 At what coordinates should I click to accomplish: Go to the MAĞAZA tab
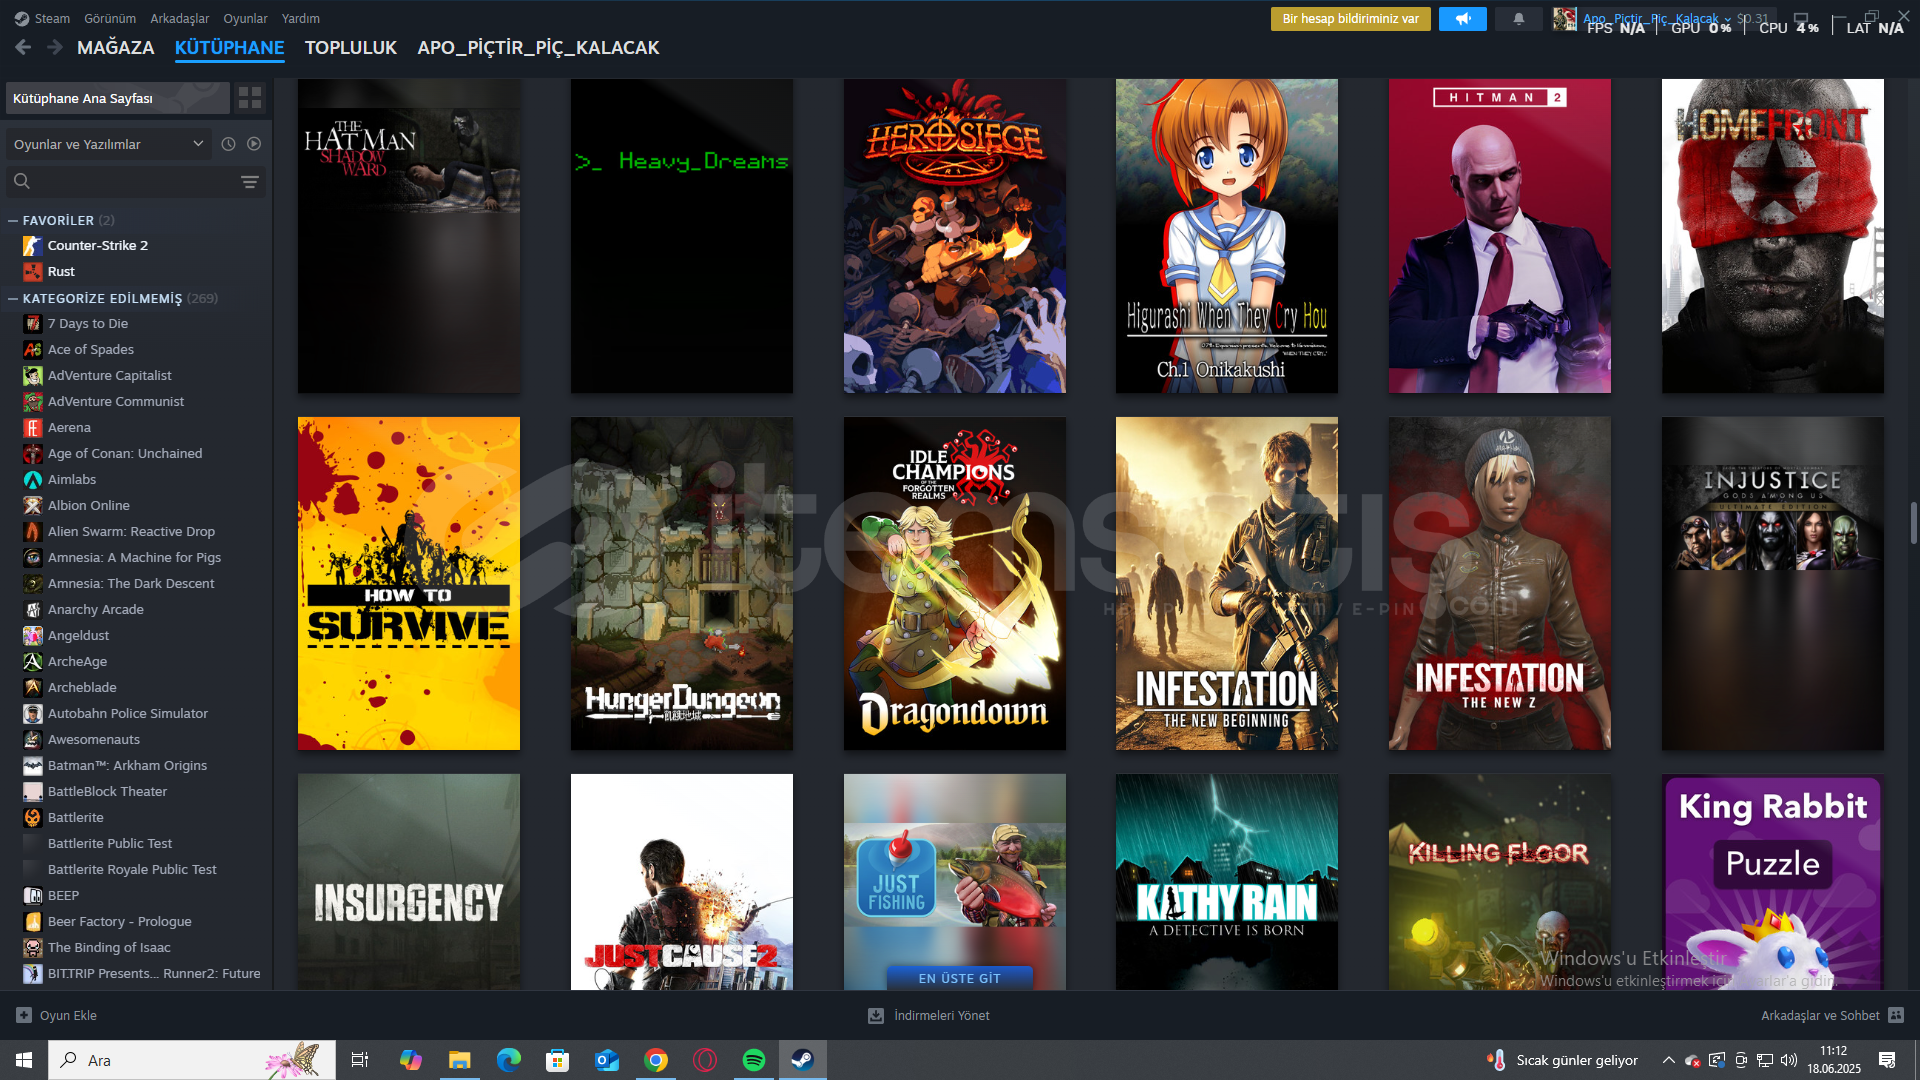(x=116, y=47)
